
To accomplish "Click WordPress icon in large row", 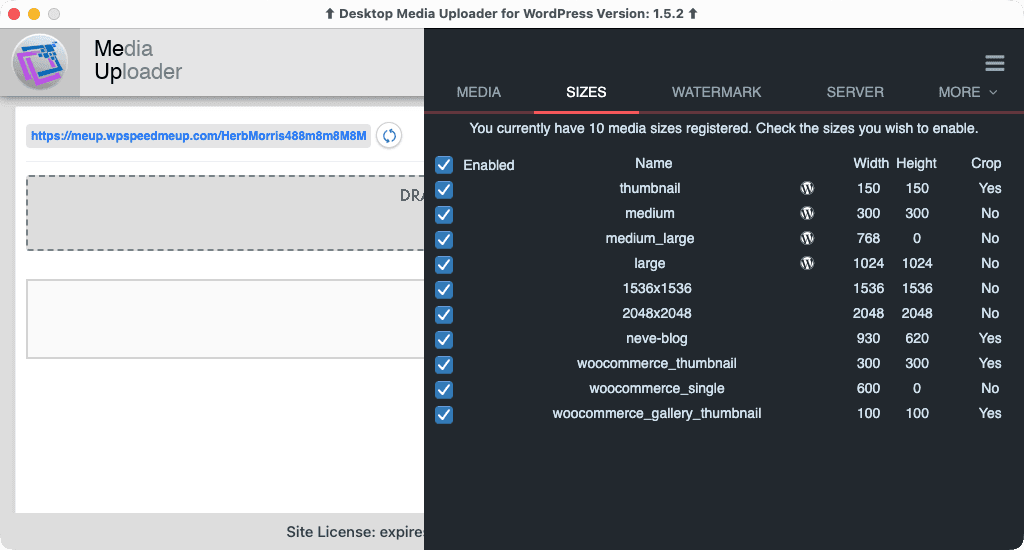I will point(807,263).
